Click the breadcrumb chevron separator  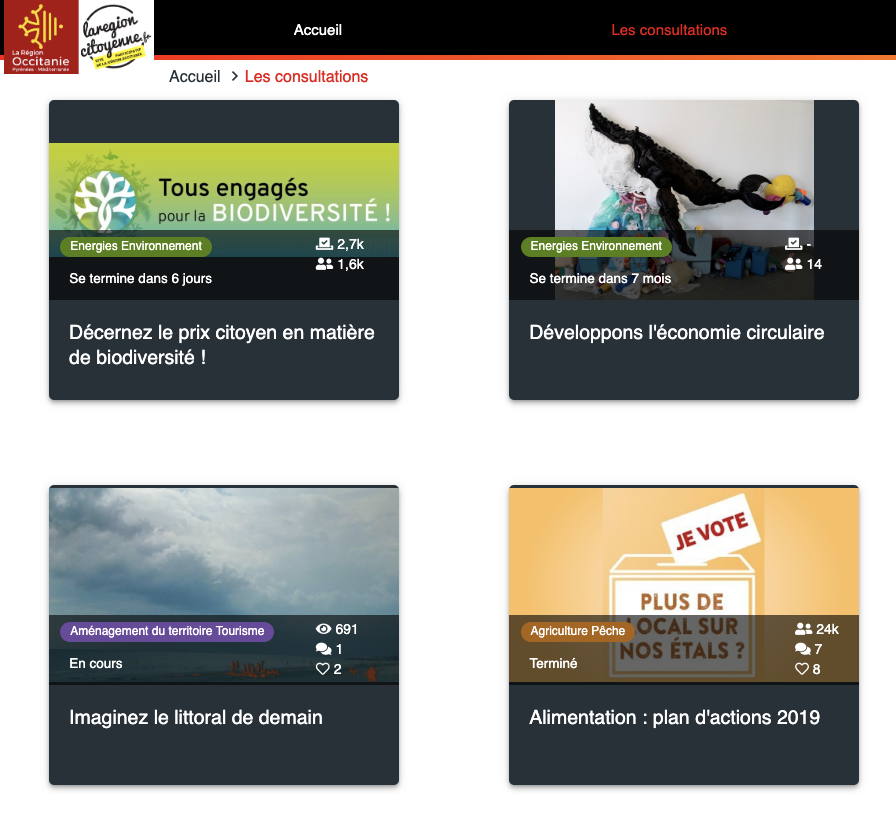coord(234,76)
